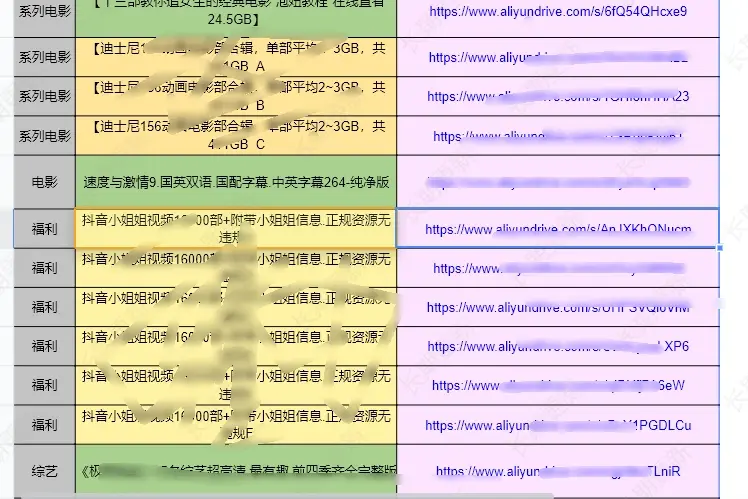Click 系列电影 cell in Disney A row
Screen dimensions: 748x499
coord(44,57)
